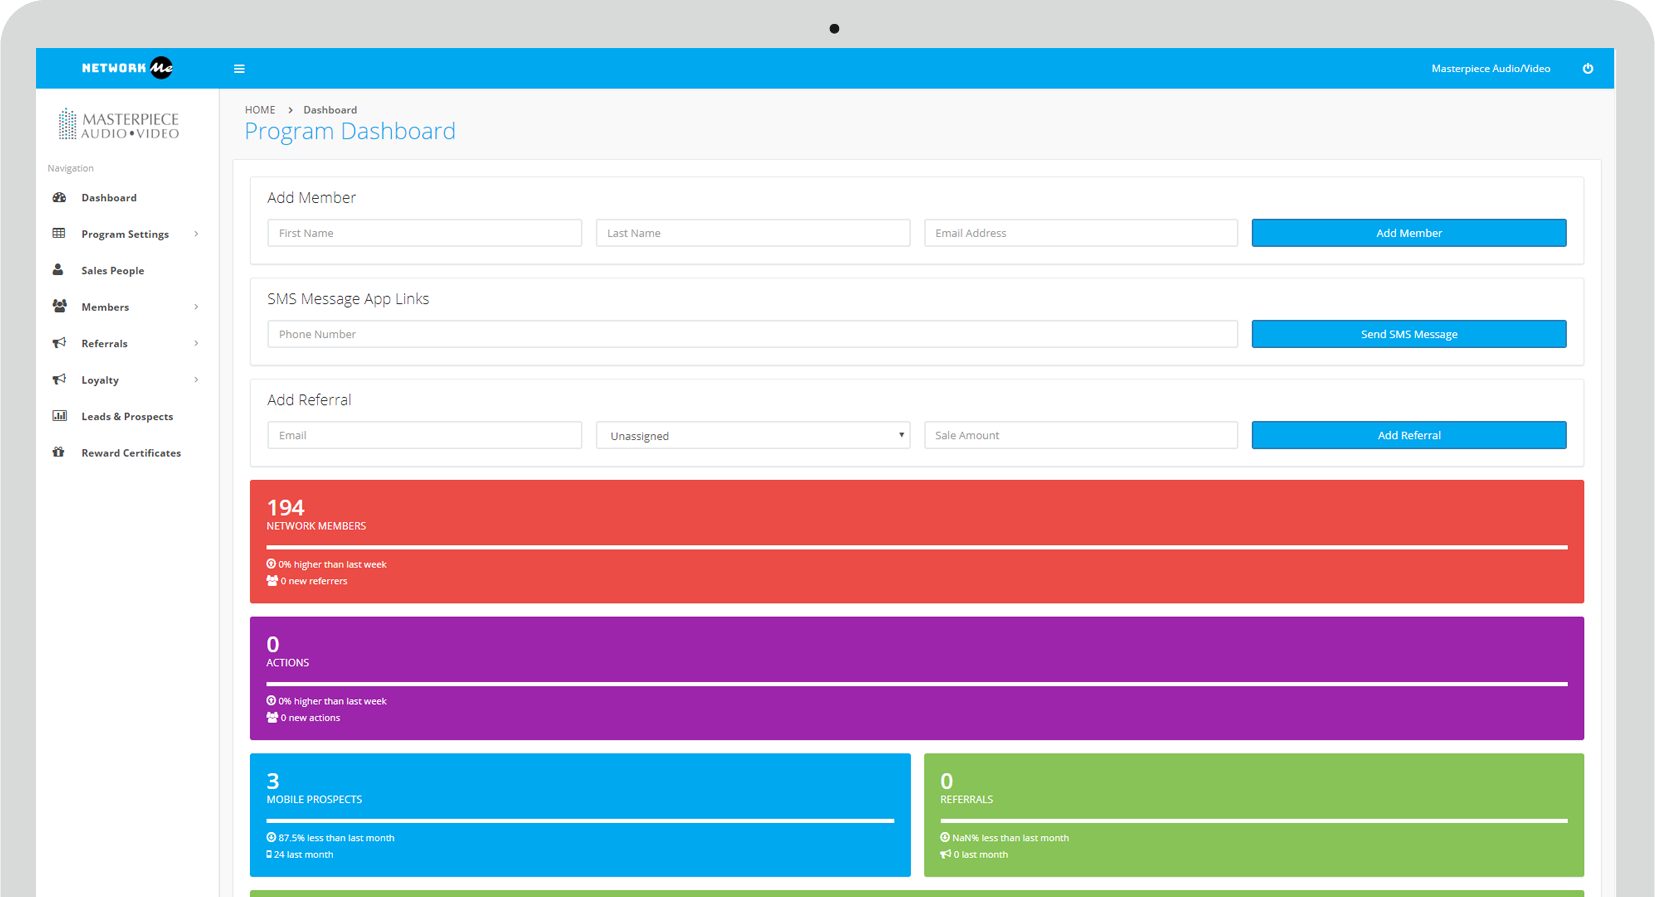Click the Phone Number input field
This screenshot has width=1655, height=897.
[x=752, y=335]
